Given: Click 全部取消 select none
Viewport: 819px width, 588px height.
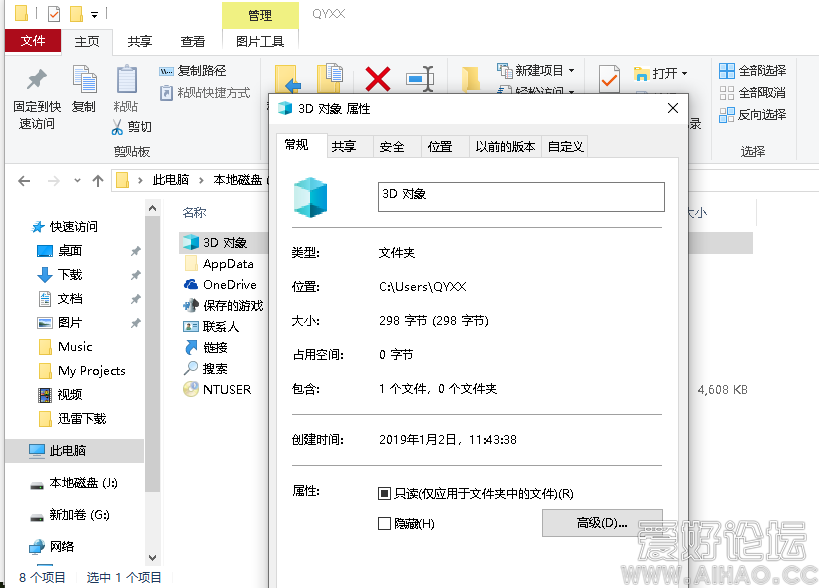Looking at the screenshot, I should [x=753, y=93].
